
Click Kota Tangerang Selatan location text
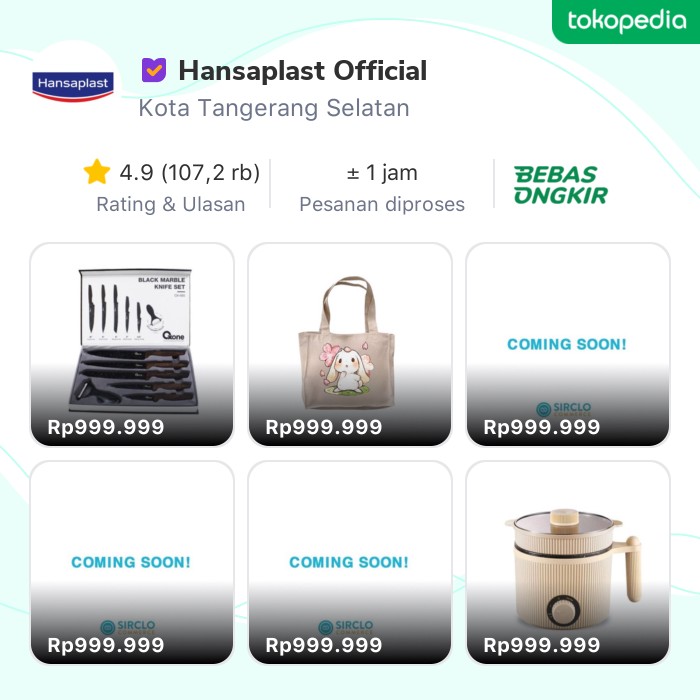point(274,108)
